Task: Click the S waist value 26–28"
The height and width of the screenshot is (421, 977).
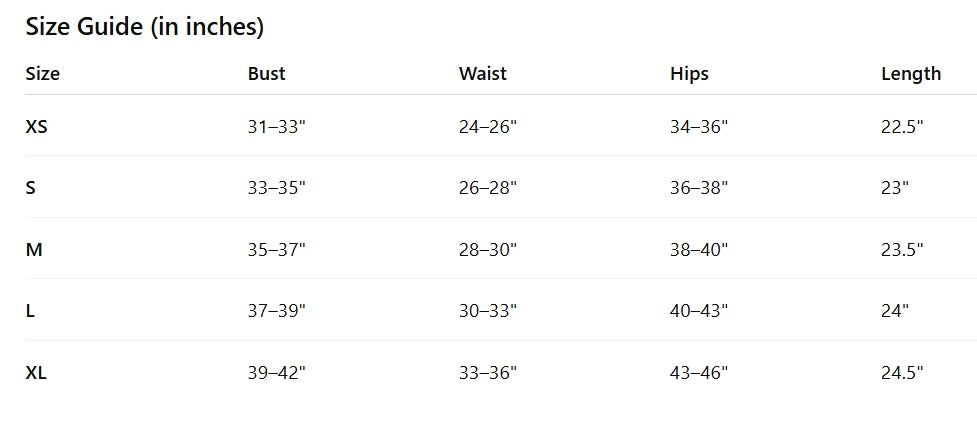Action: pyautogui.click(x=487, y=187)
